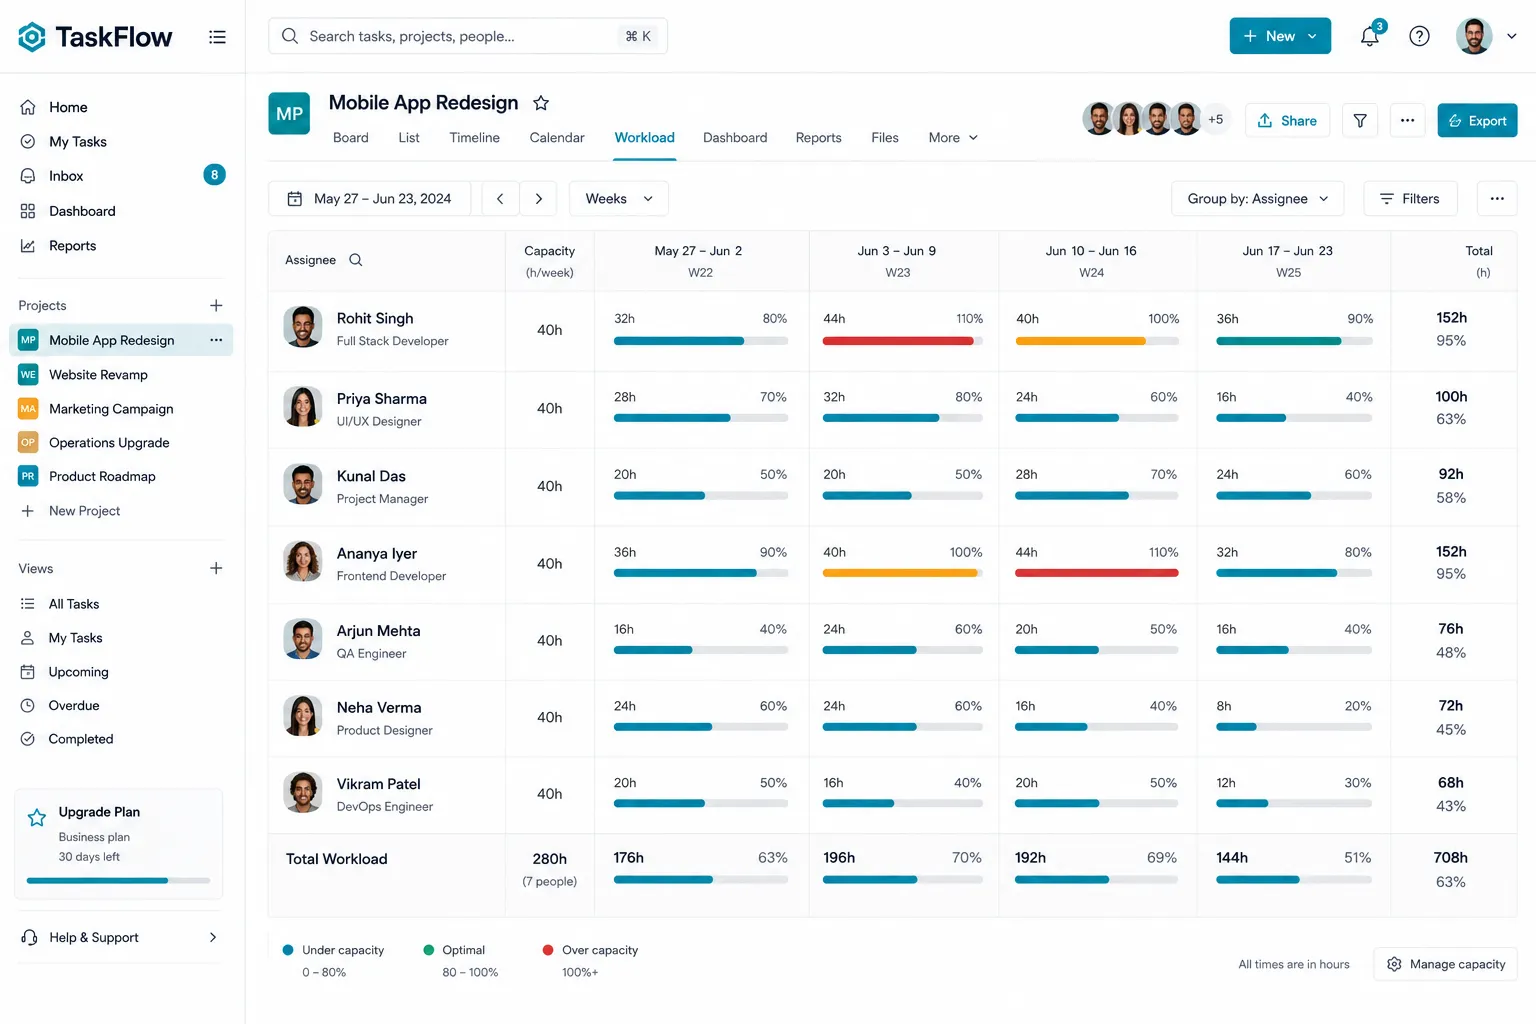The width and height of the screenshot is (1536, 1024).
Task: Click New Project in sidebar
Action: click(x=84, y=510)
